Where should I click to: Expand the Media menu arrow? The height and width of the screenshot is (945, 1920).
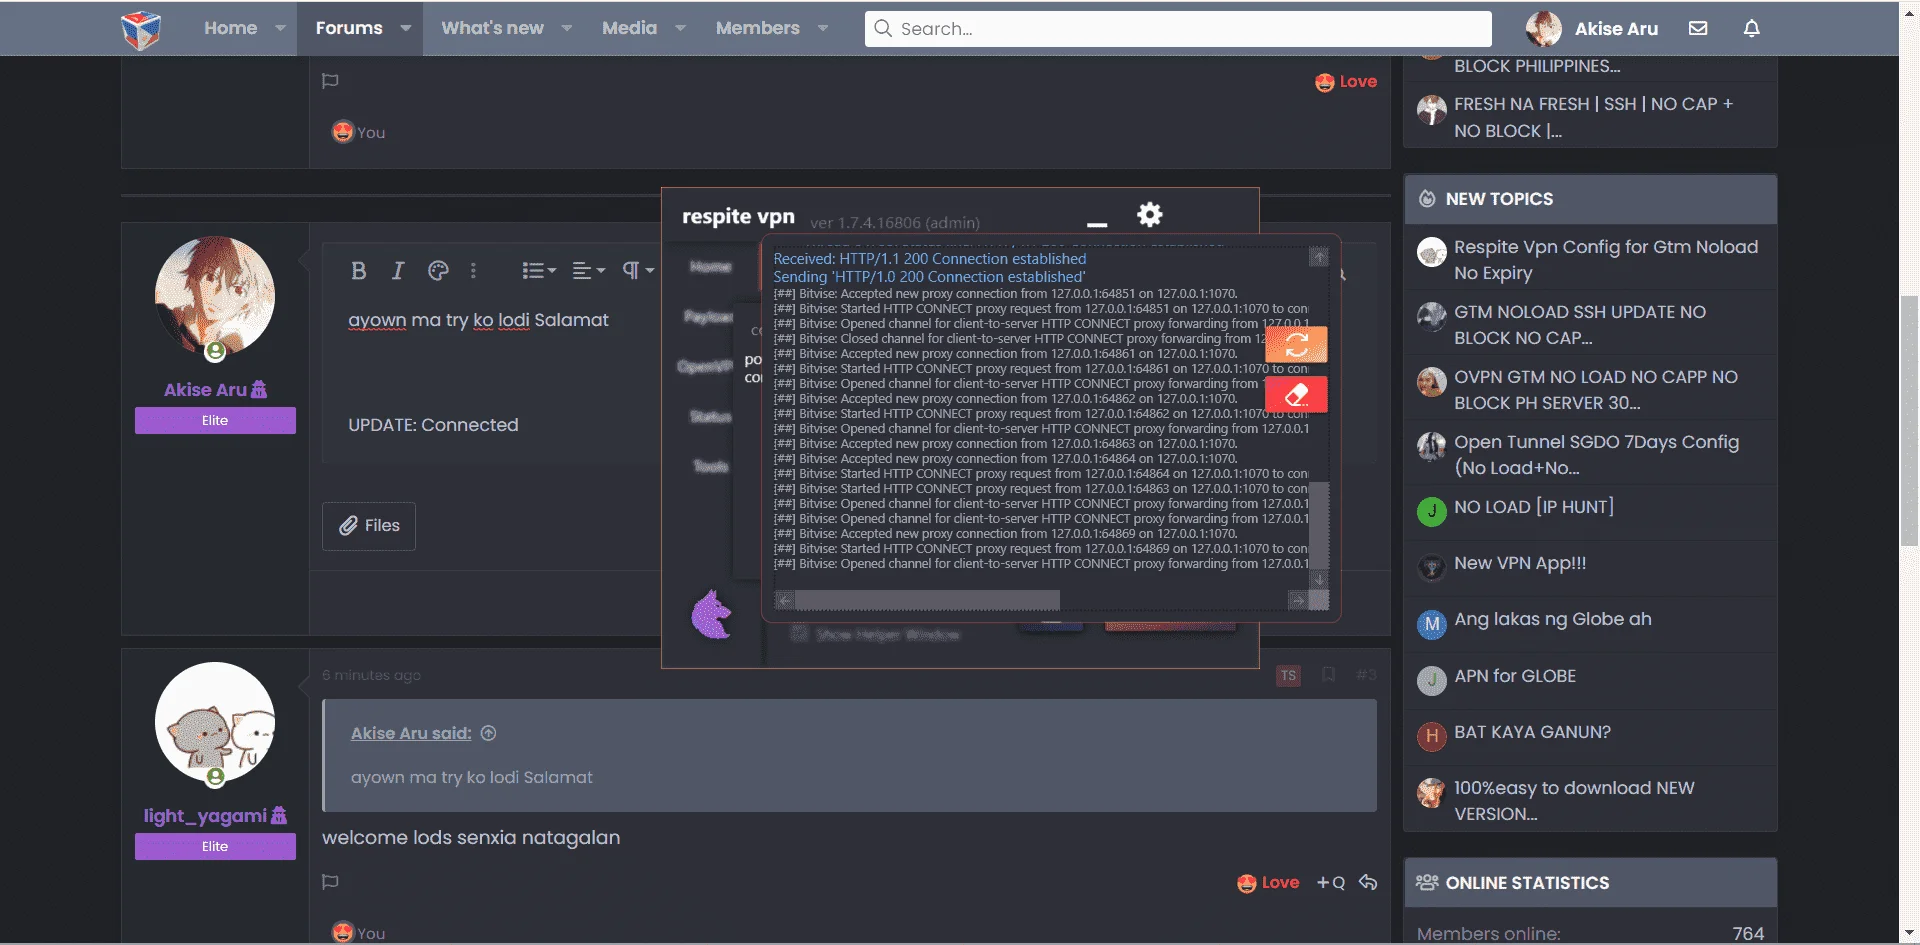coord(680,28)
